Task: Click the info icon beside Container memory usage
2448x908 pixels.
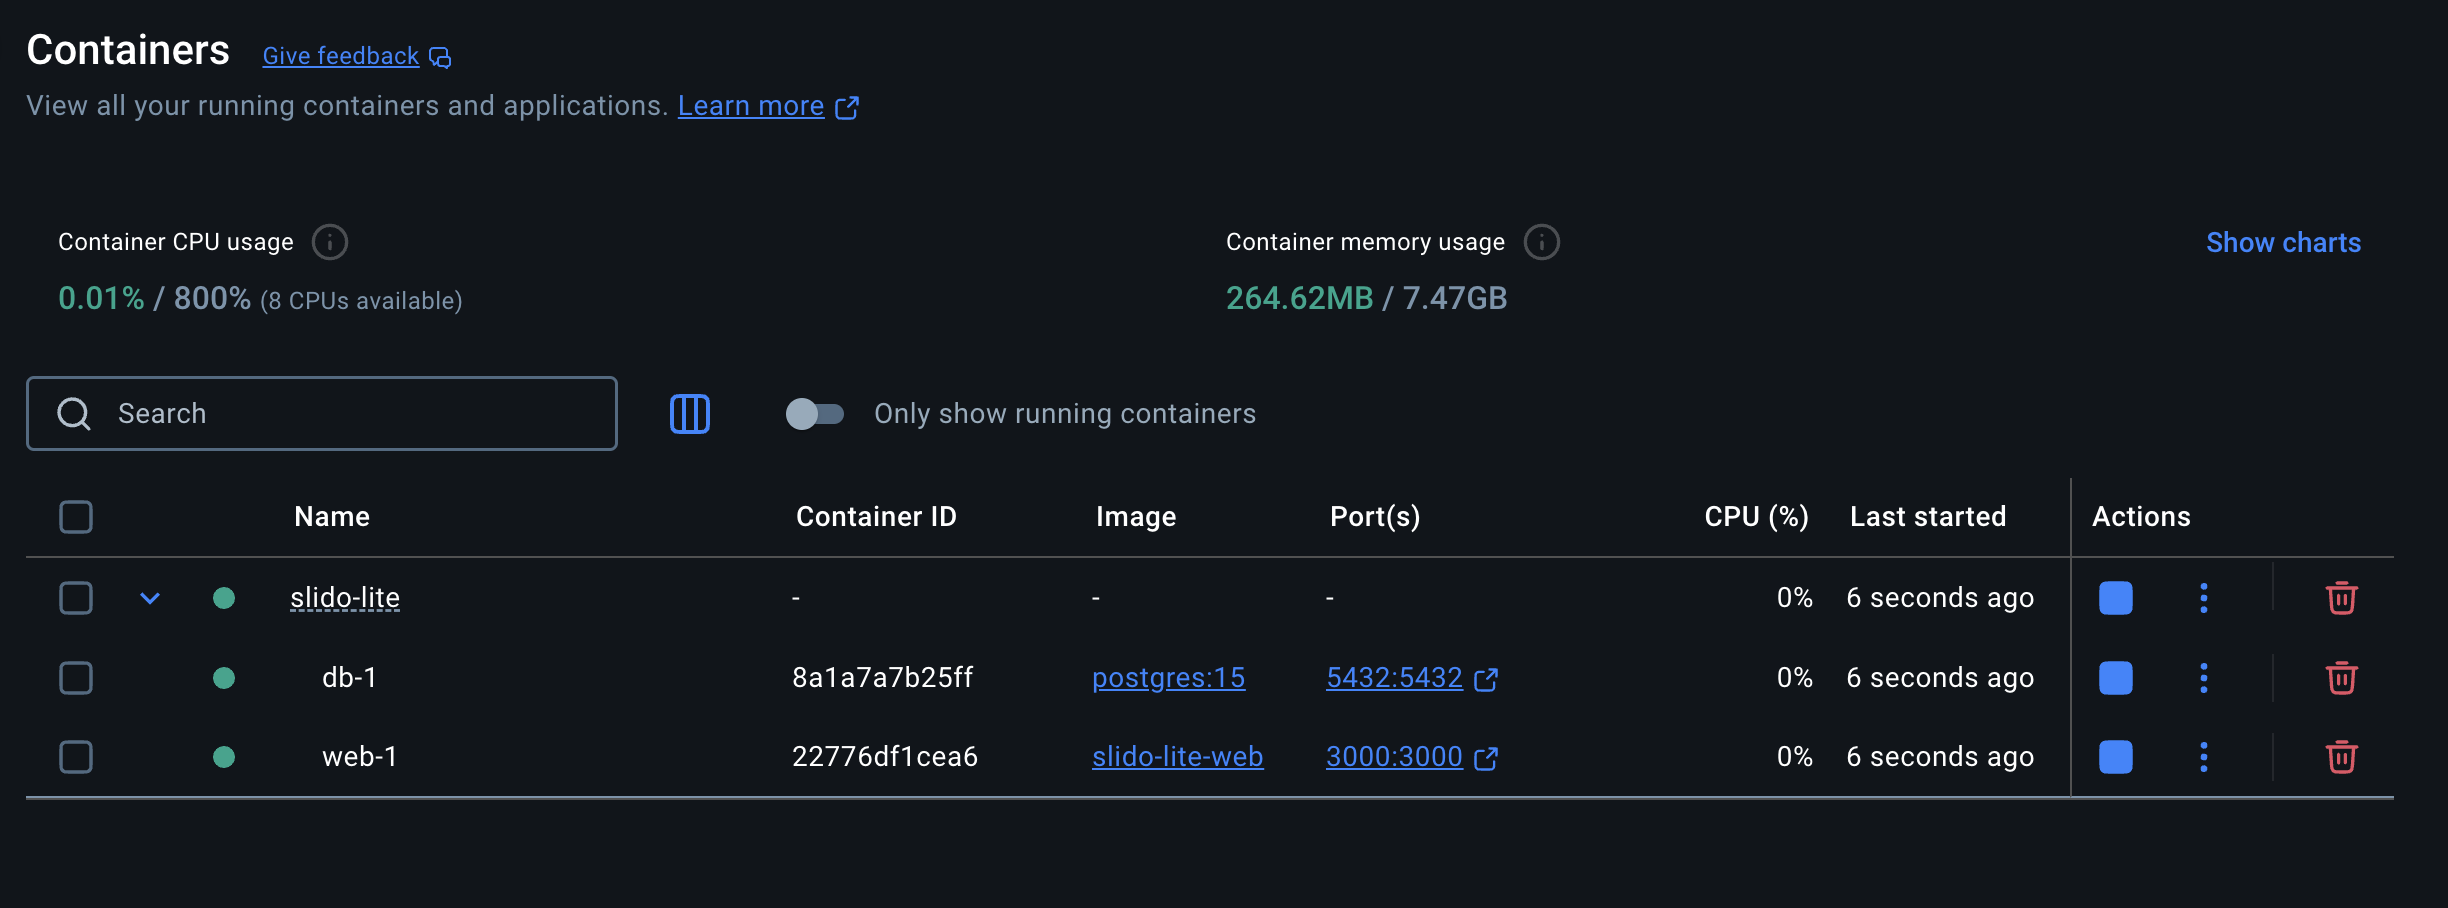Action: pos(1541,241)
